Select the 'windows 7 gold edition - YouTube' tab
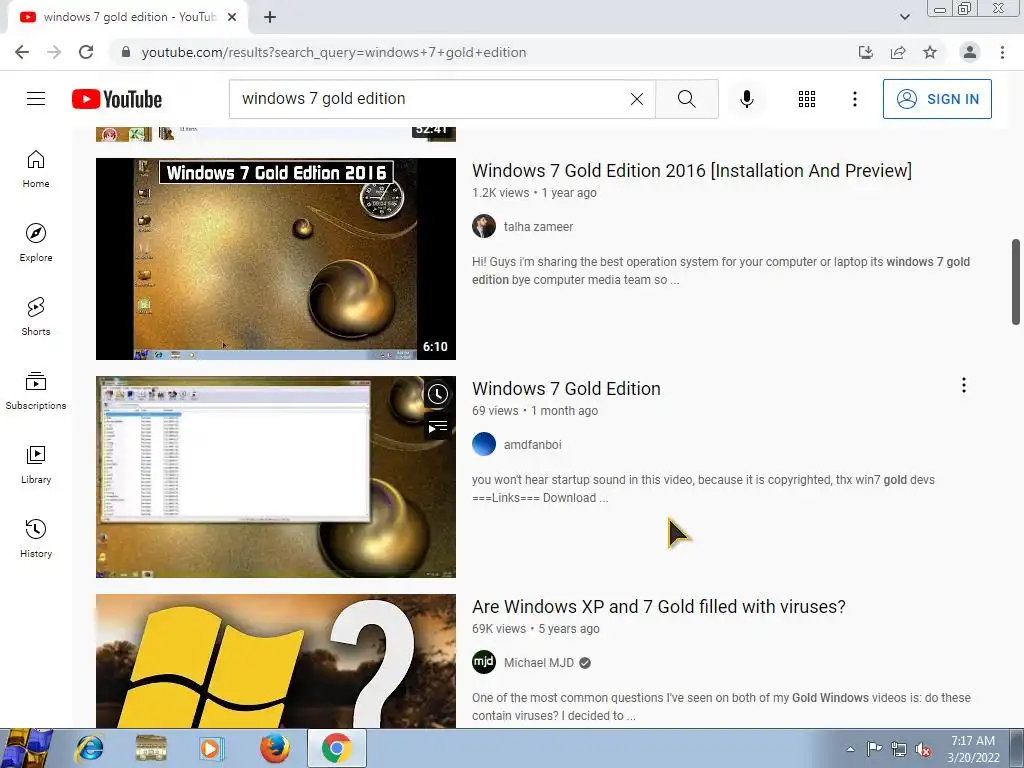Screen dimensions: 1024x768 click(x=127, y=18)
